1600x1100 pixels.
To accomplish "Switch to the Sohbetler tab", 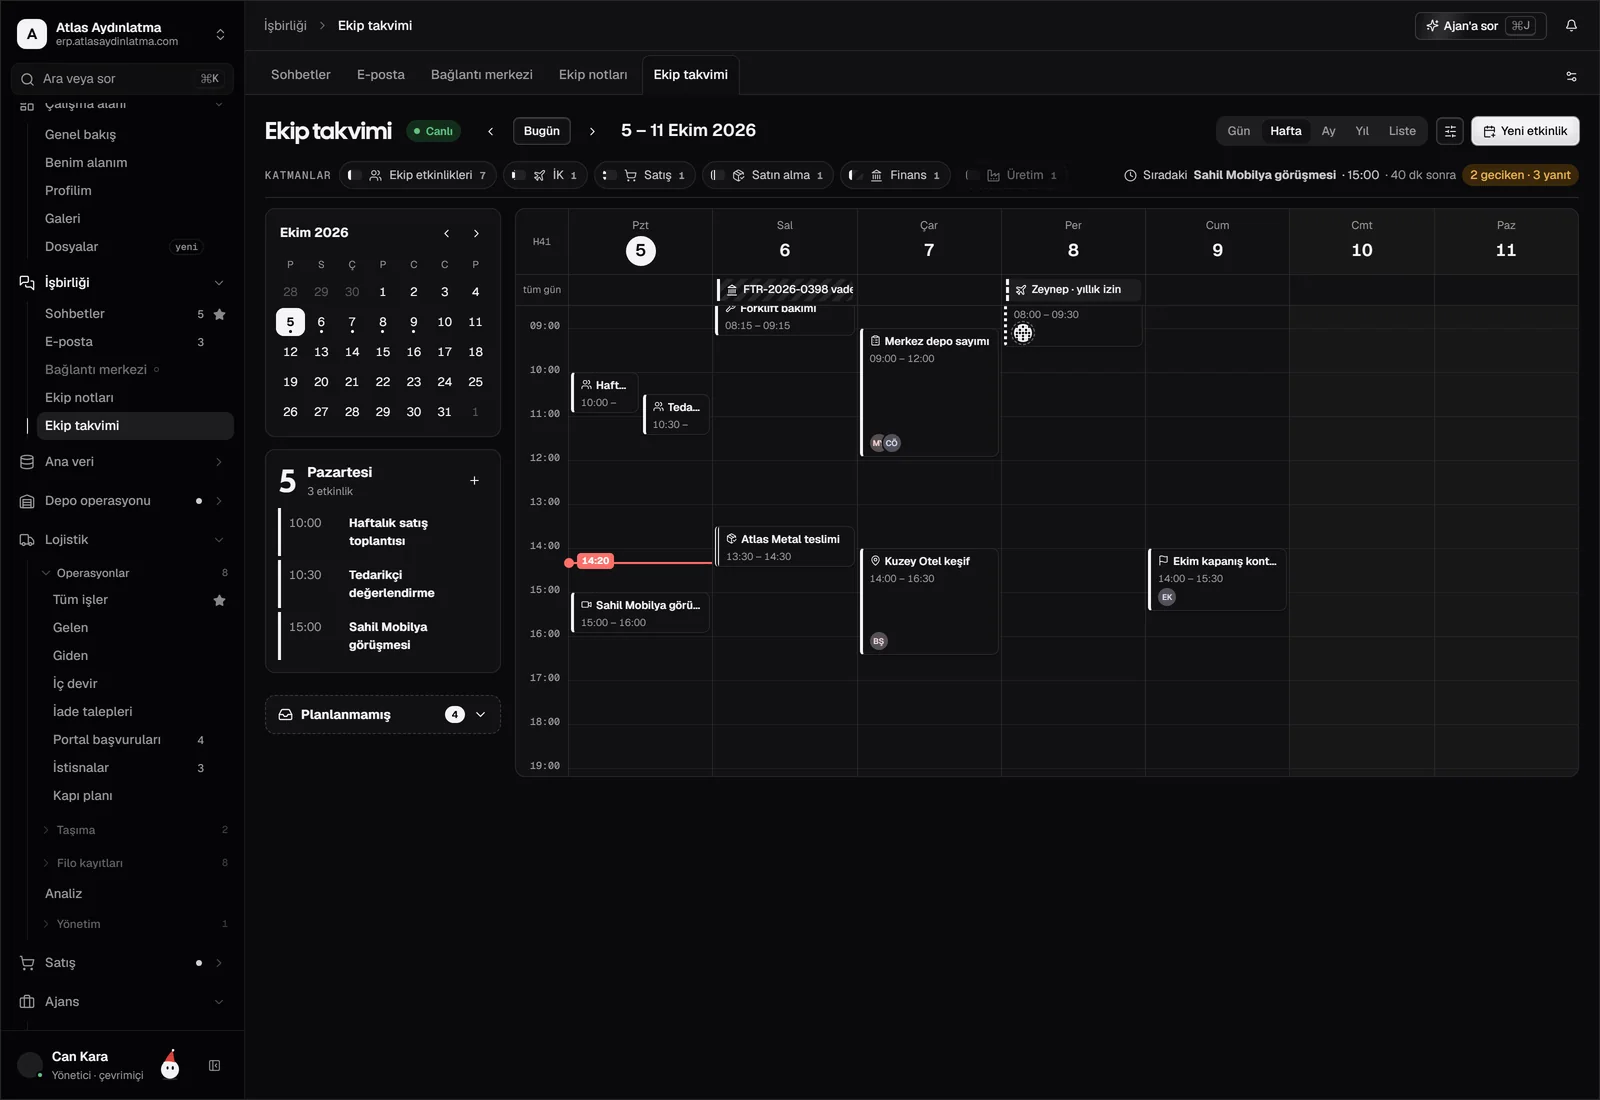I will (300, 75).
